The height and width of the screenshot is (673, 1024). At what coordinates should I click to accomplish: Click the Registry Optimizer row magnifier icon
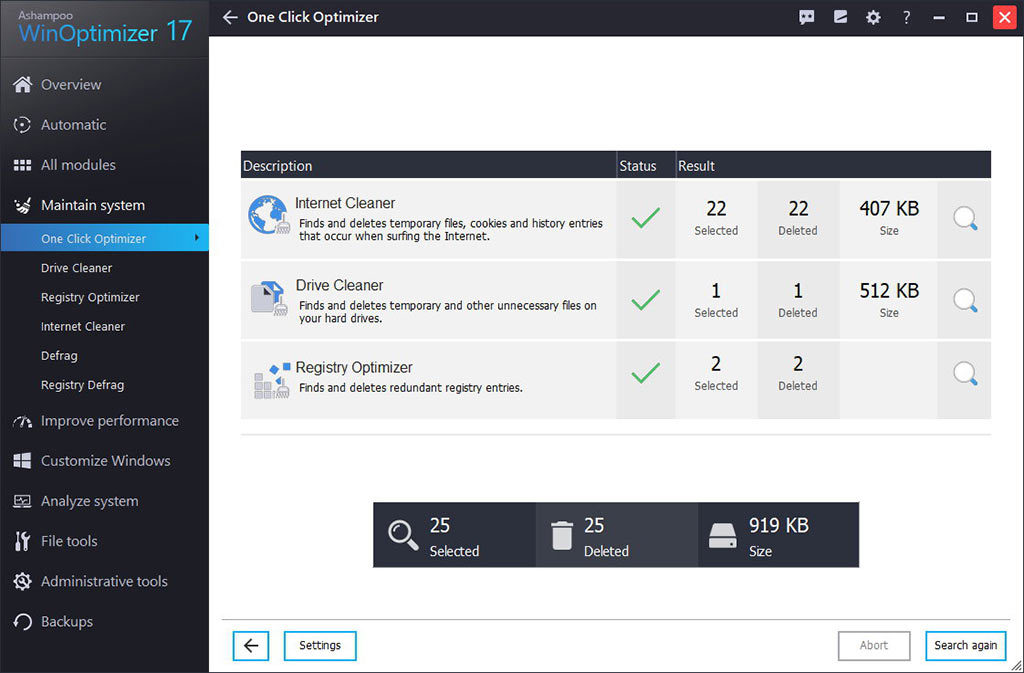(964, 374)
